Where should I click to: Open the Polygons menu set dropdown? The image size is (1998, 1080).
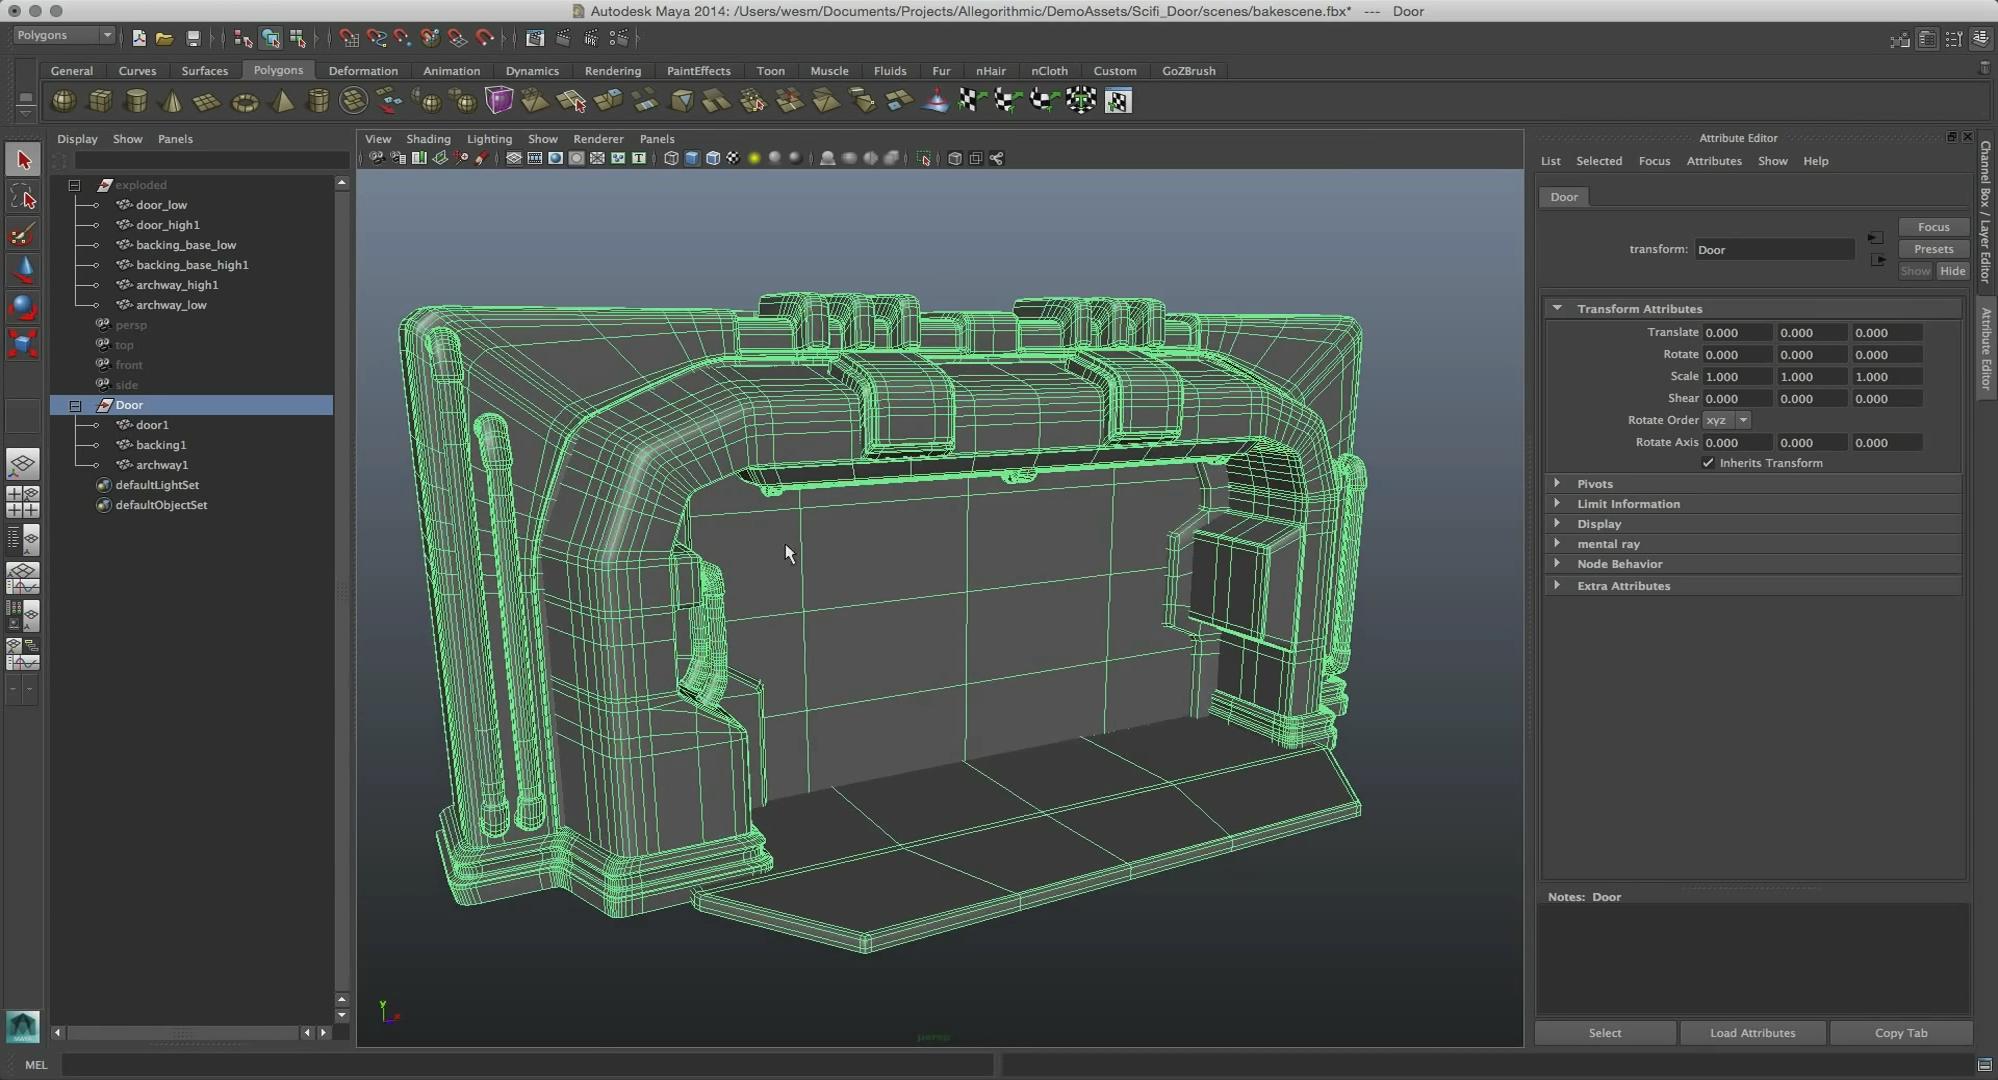click(65, 35)
